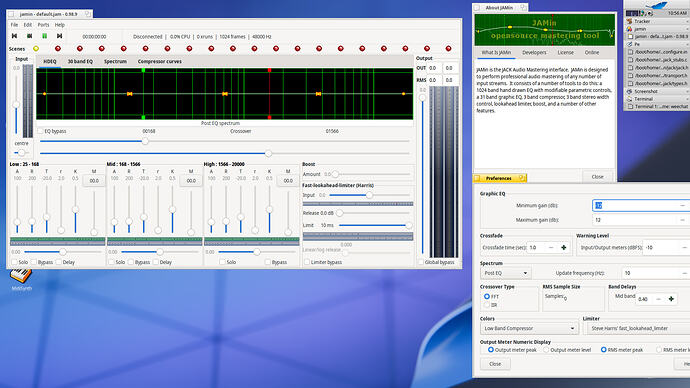Click the leftmost yellow dot handle on EQ curve
This screenshot has height=388, width=690.
coord(44,94)
